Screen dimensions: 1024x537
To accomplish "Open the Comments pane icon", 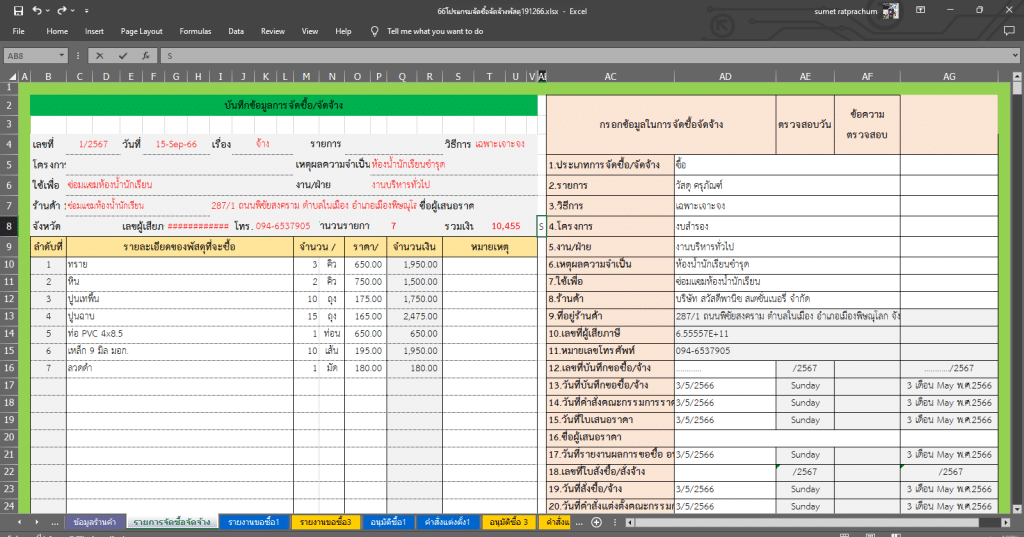I will [1009, 31].
